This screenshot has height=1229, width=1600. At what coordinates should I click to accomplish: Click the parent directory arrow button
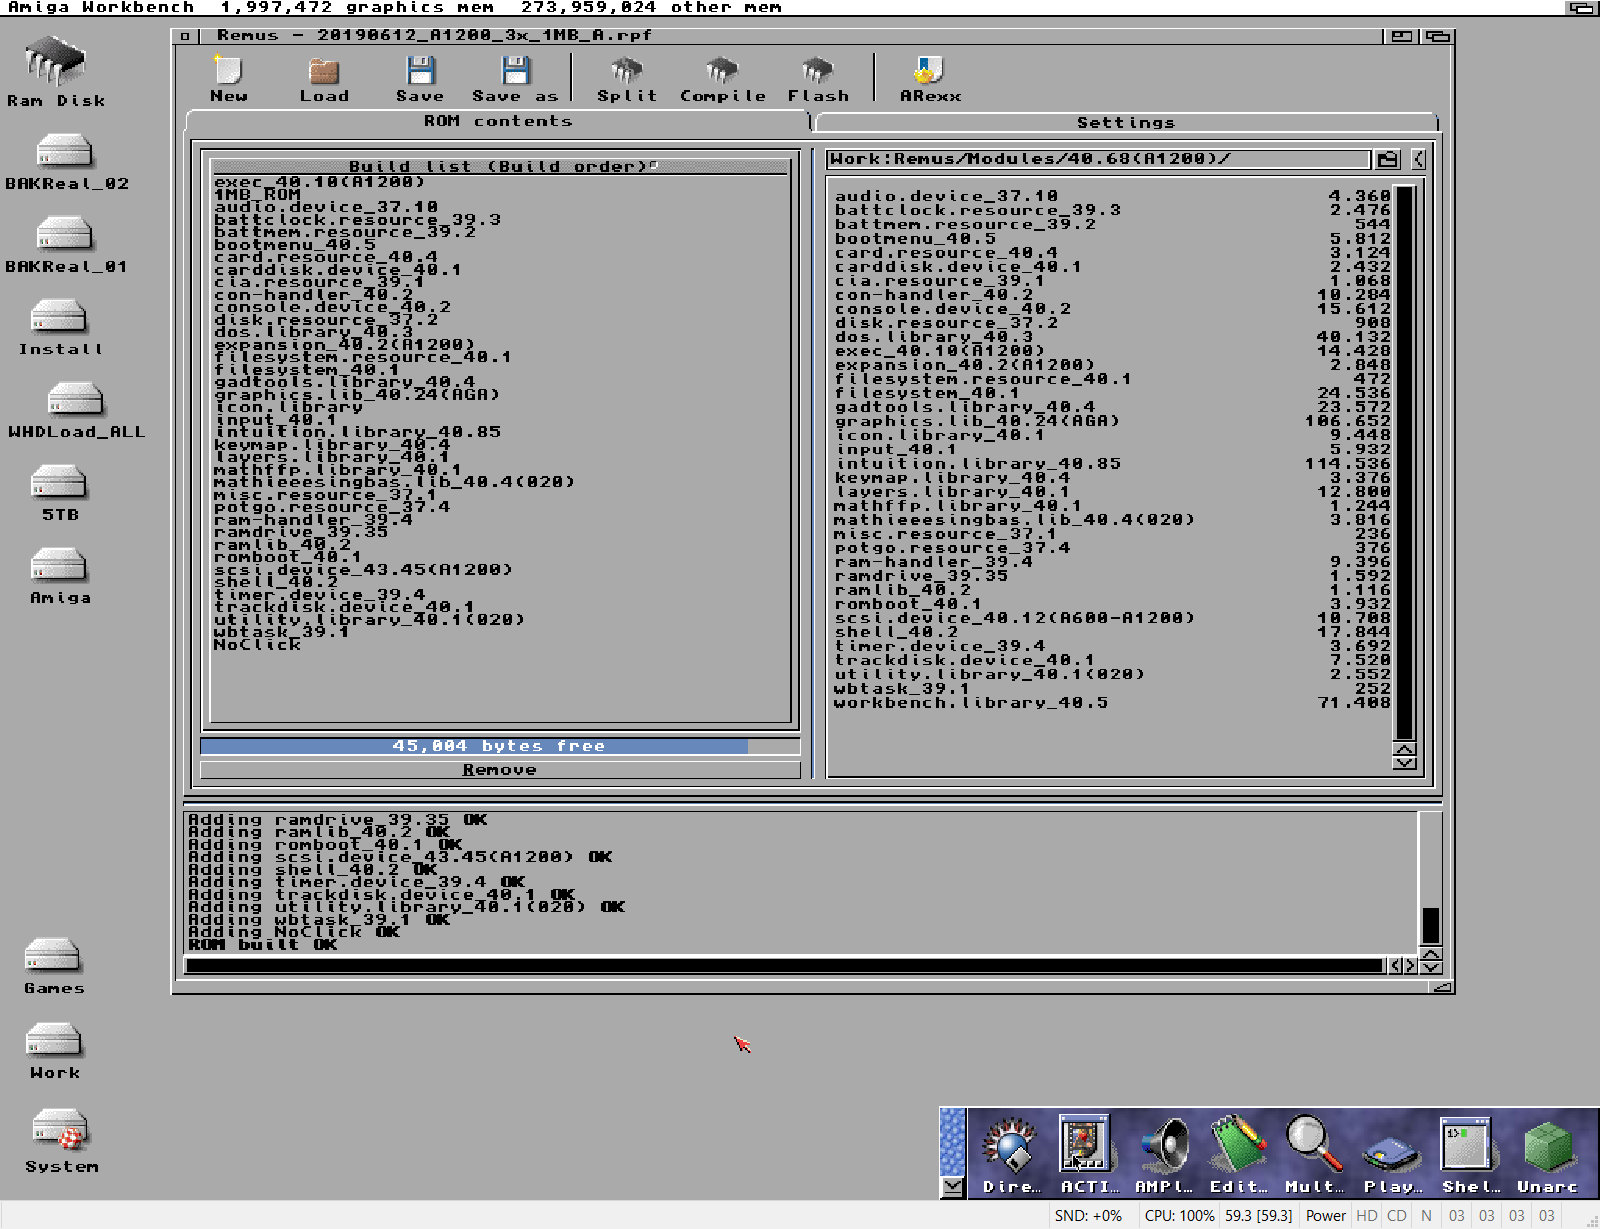point(1418,159)
